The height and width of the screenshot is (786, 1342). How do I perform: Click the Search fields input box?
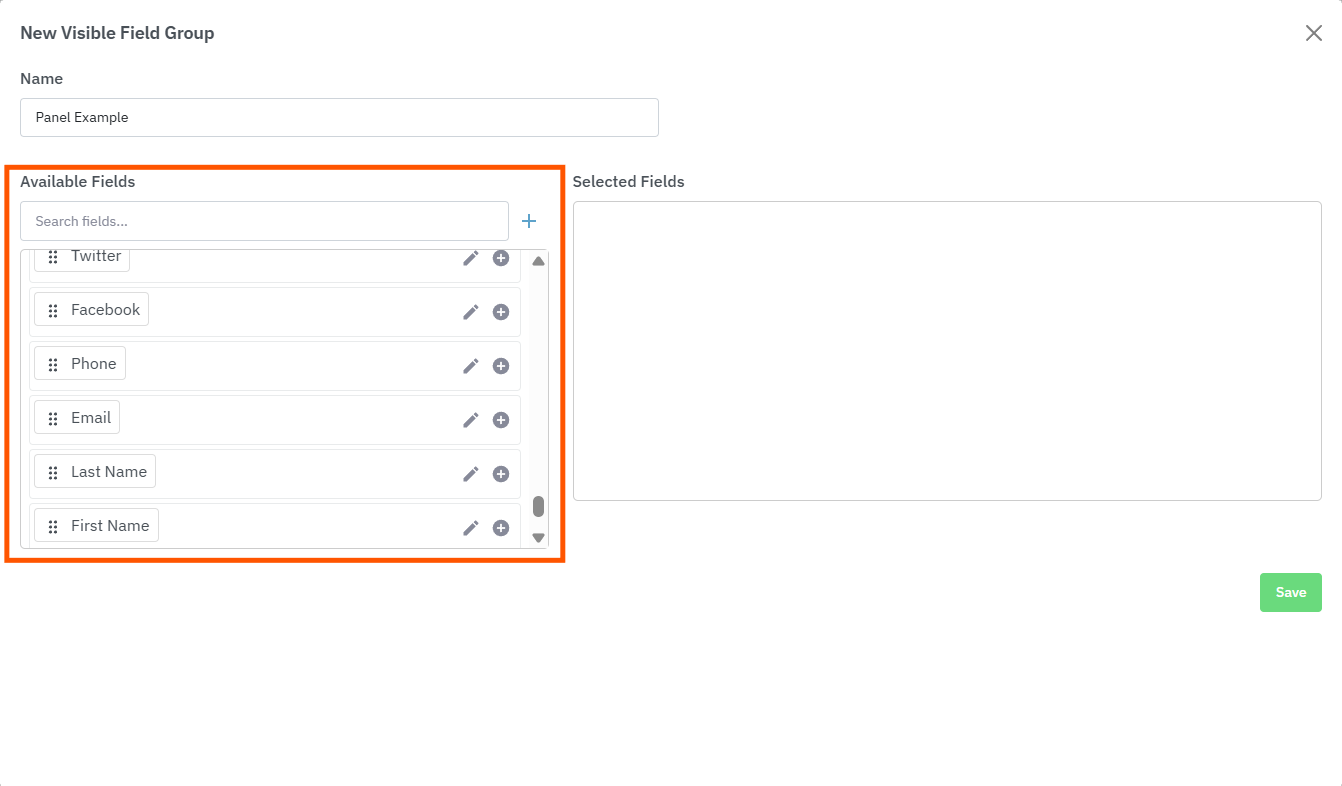(x=264, y=221)
